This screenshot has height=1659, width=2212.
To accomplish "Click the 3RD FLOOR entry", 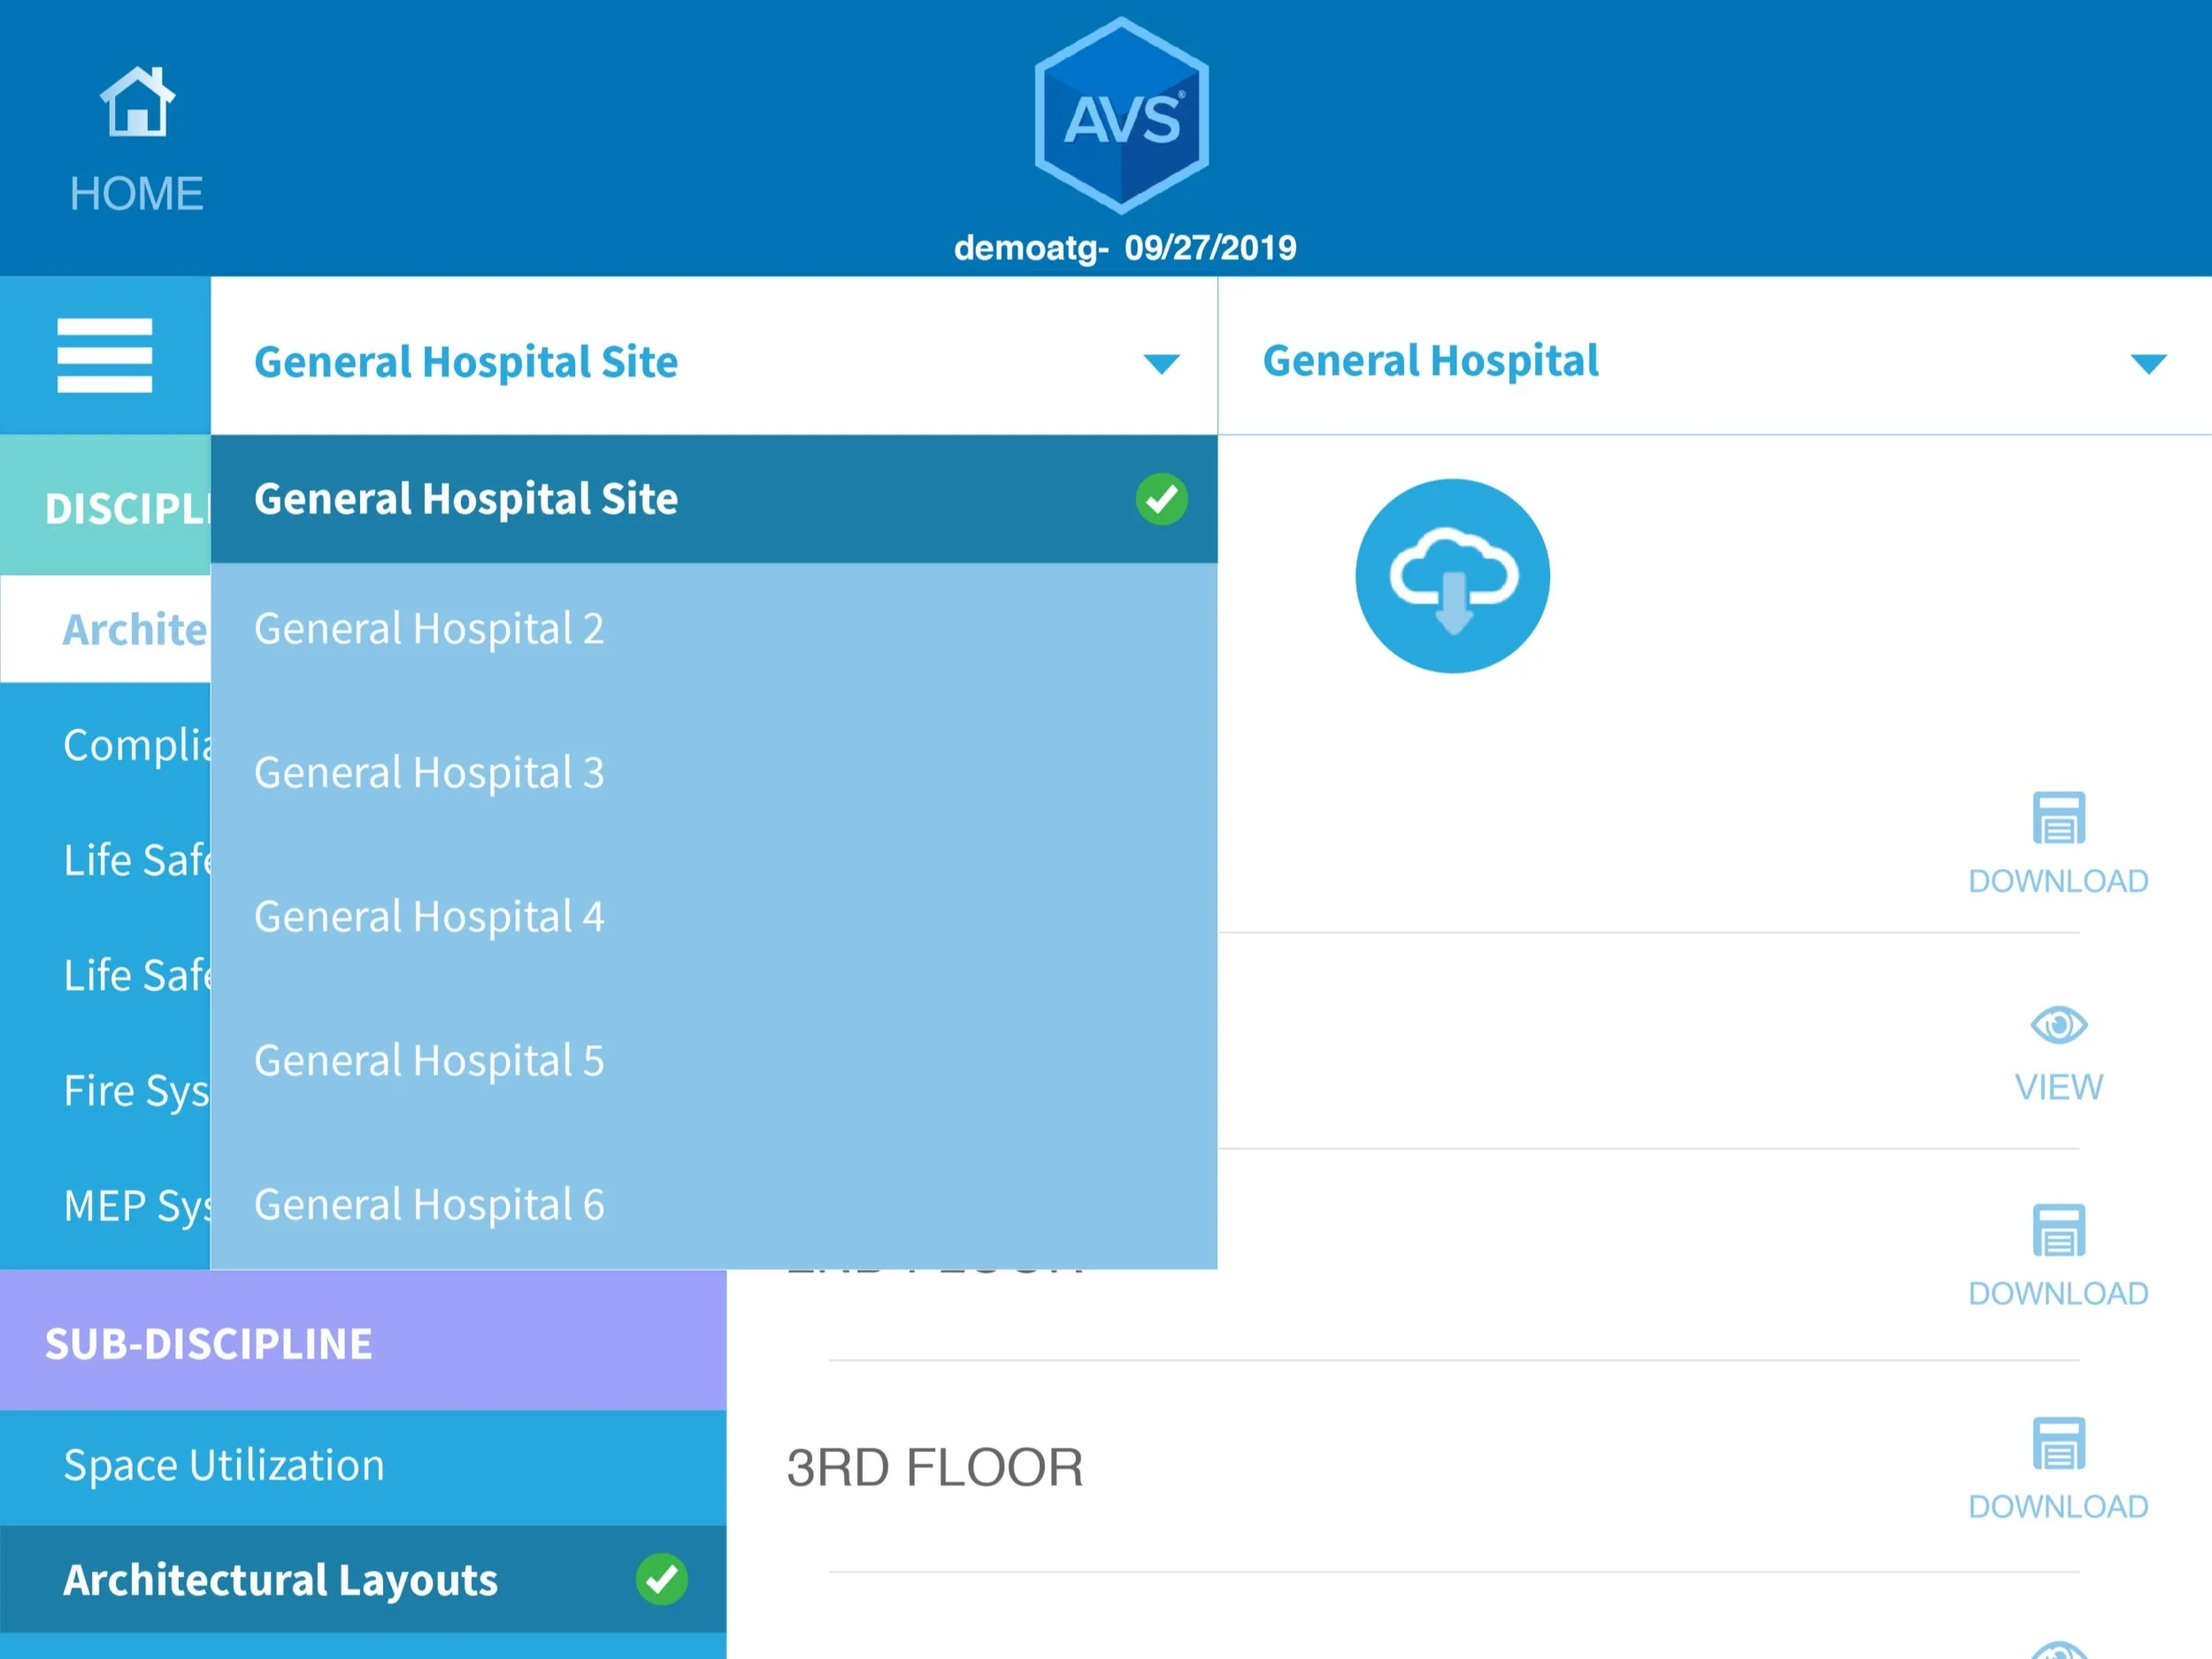I will click(935, 1468).
